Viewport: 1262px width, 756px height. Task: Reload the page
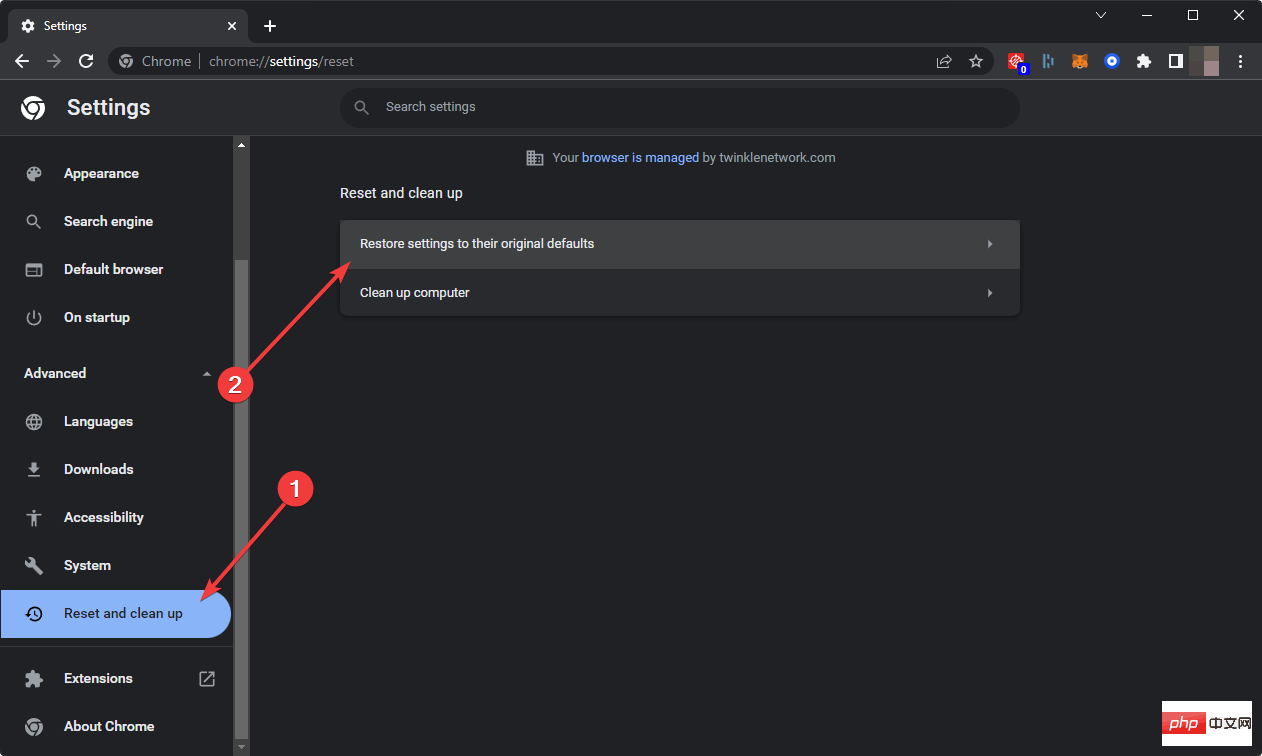[x=86, y=61]
